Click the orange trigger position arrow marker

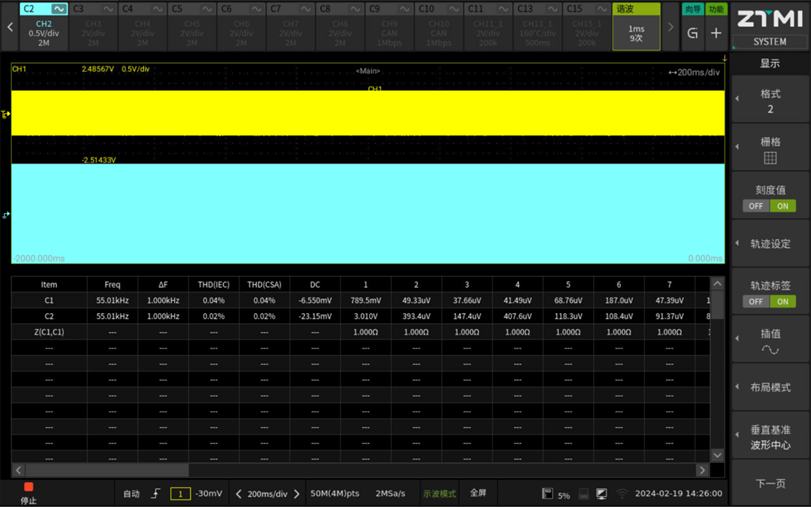coord(725,58)
